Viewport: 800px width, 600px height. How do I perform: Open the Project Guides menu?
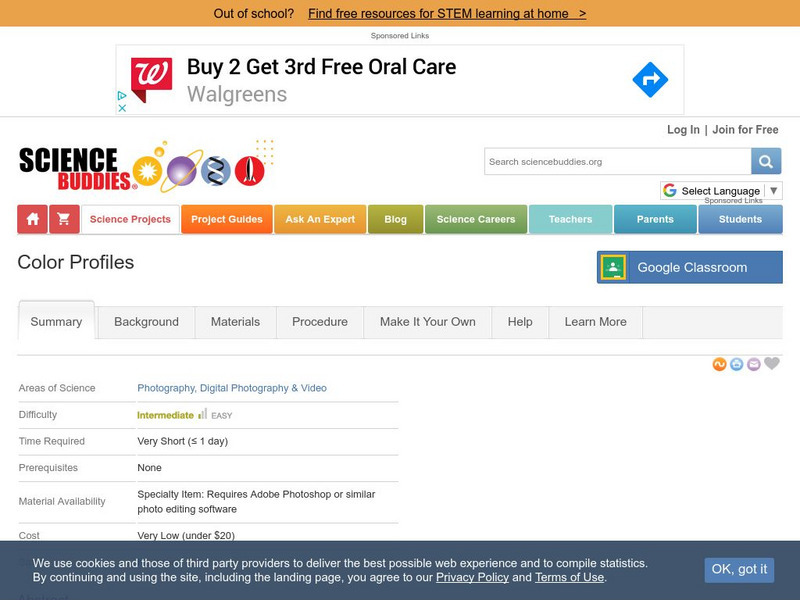[227, 219]
